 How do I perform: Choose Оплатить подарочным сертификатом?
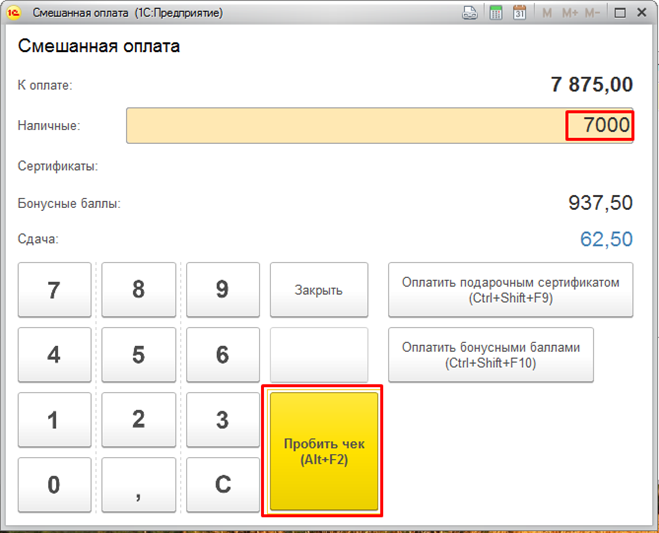coord(510,290)
